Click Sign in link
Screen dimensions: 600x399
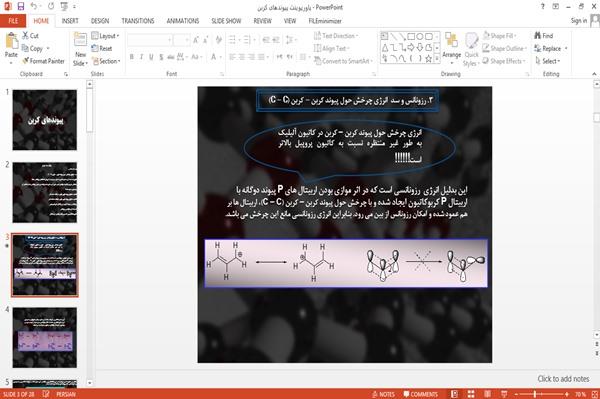tap(579, 21)
